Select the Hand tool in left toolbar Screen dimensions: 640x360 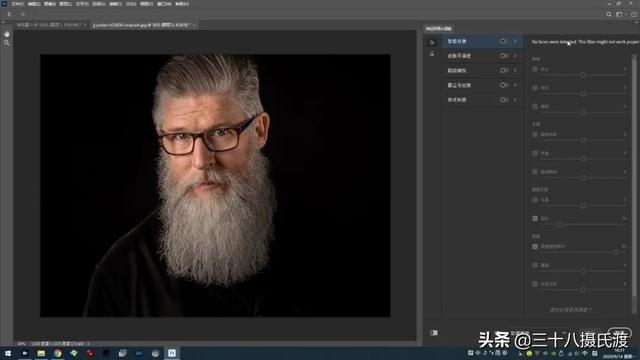(x=7, y=34)
